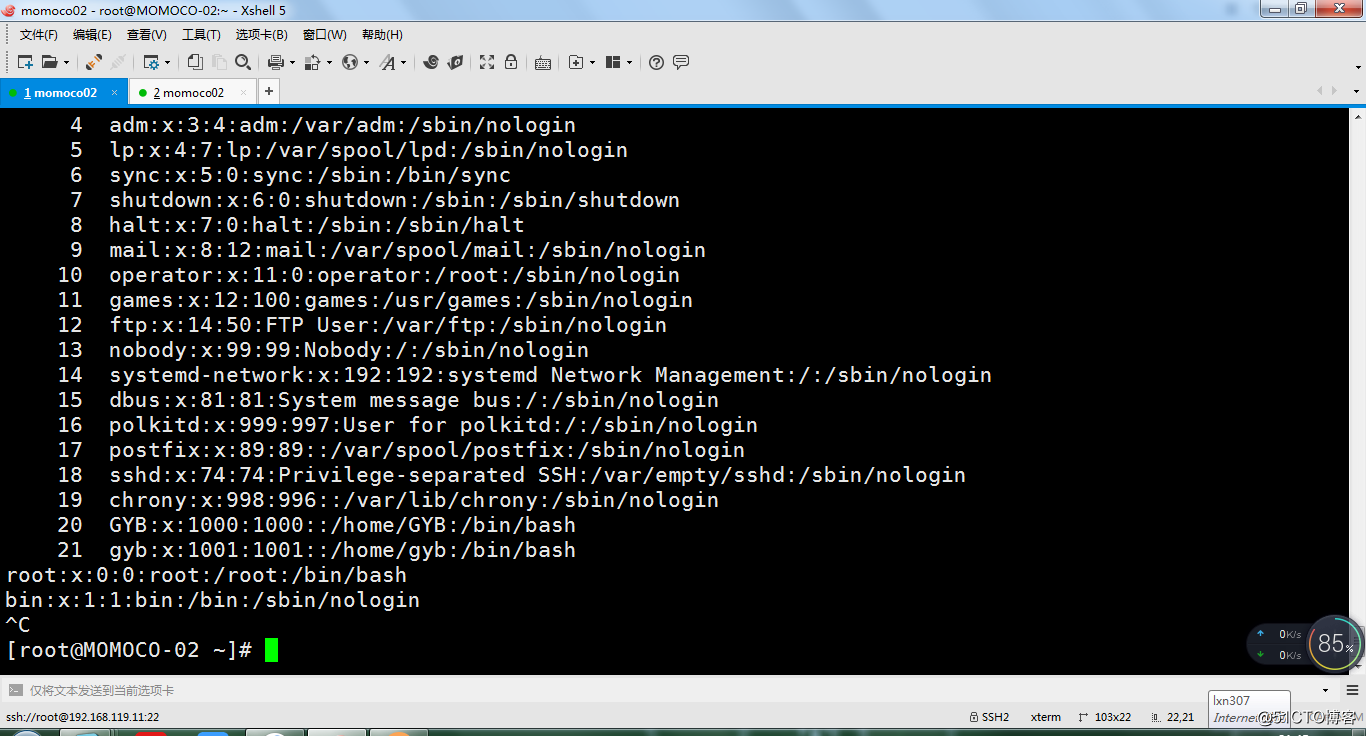
Task: Open the 选项卡(B) menu
Action: (261, 35)
